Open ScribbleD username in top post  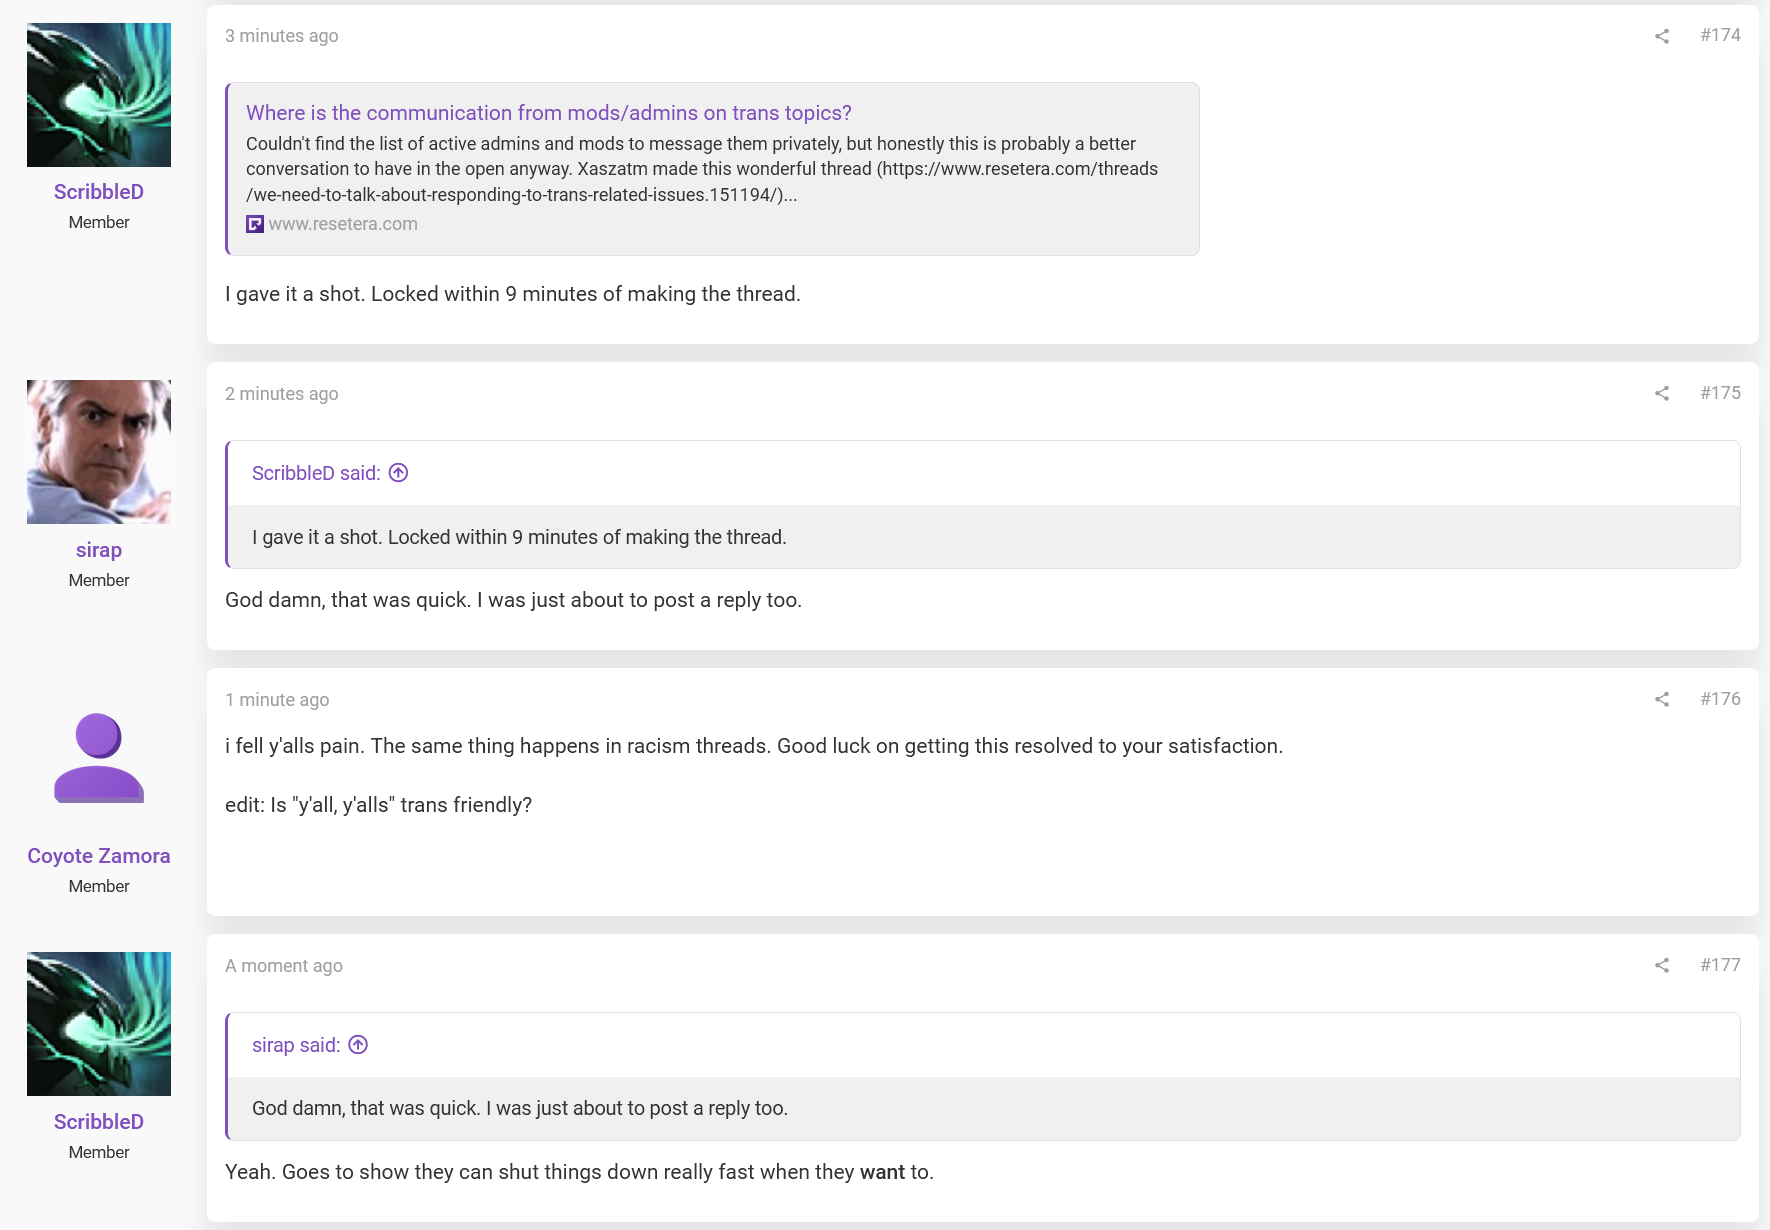[x=99, y=192]
